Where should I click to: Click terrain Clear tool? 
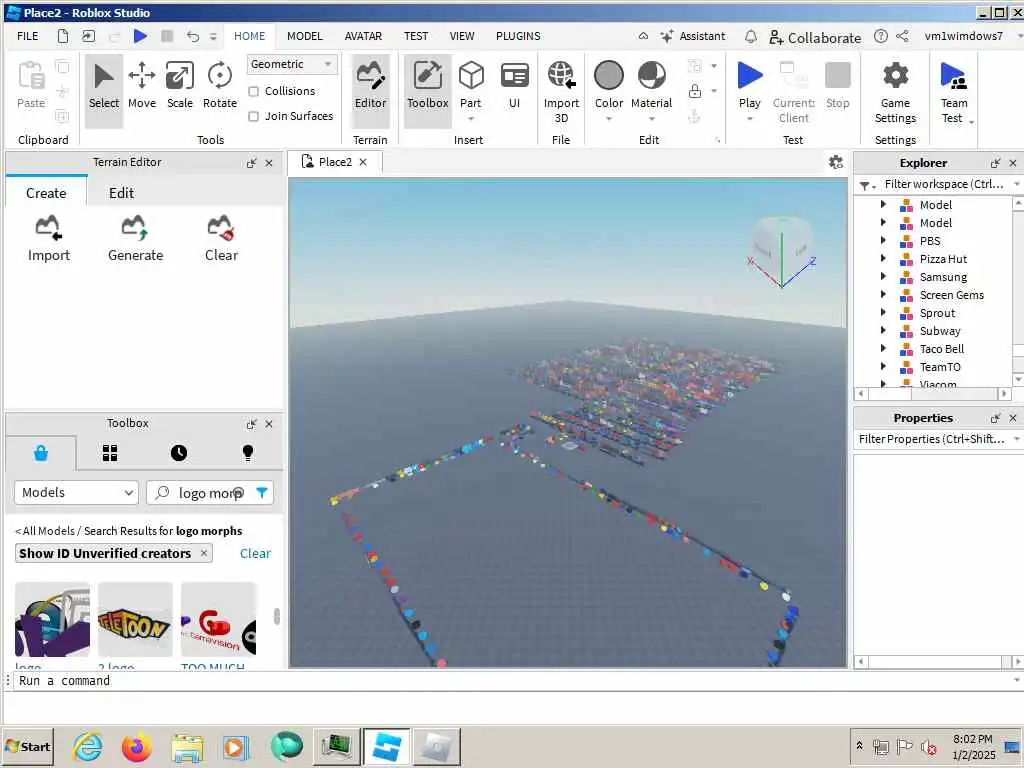[221, 238]
